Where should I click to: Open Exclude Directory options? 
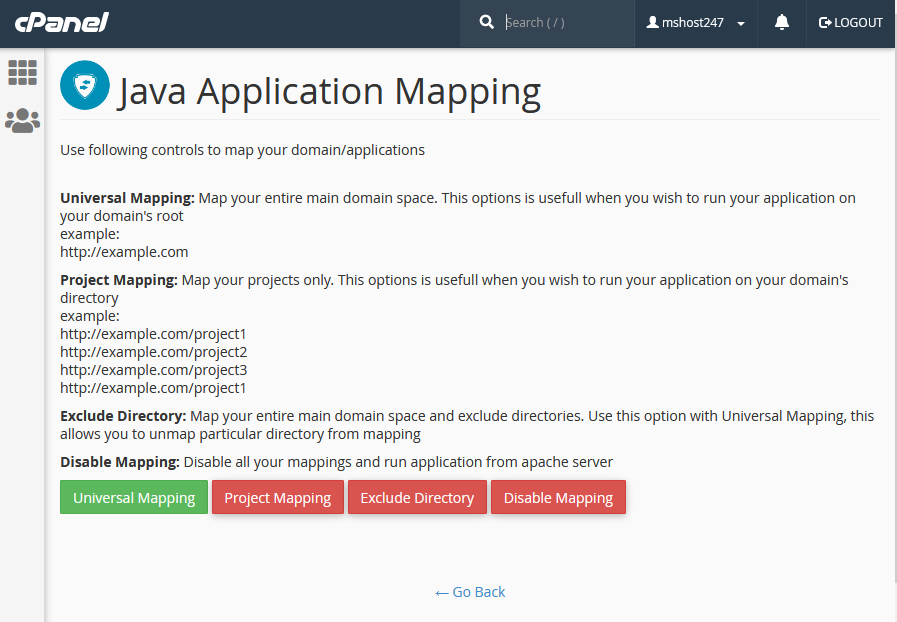[x=417, y=497]
